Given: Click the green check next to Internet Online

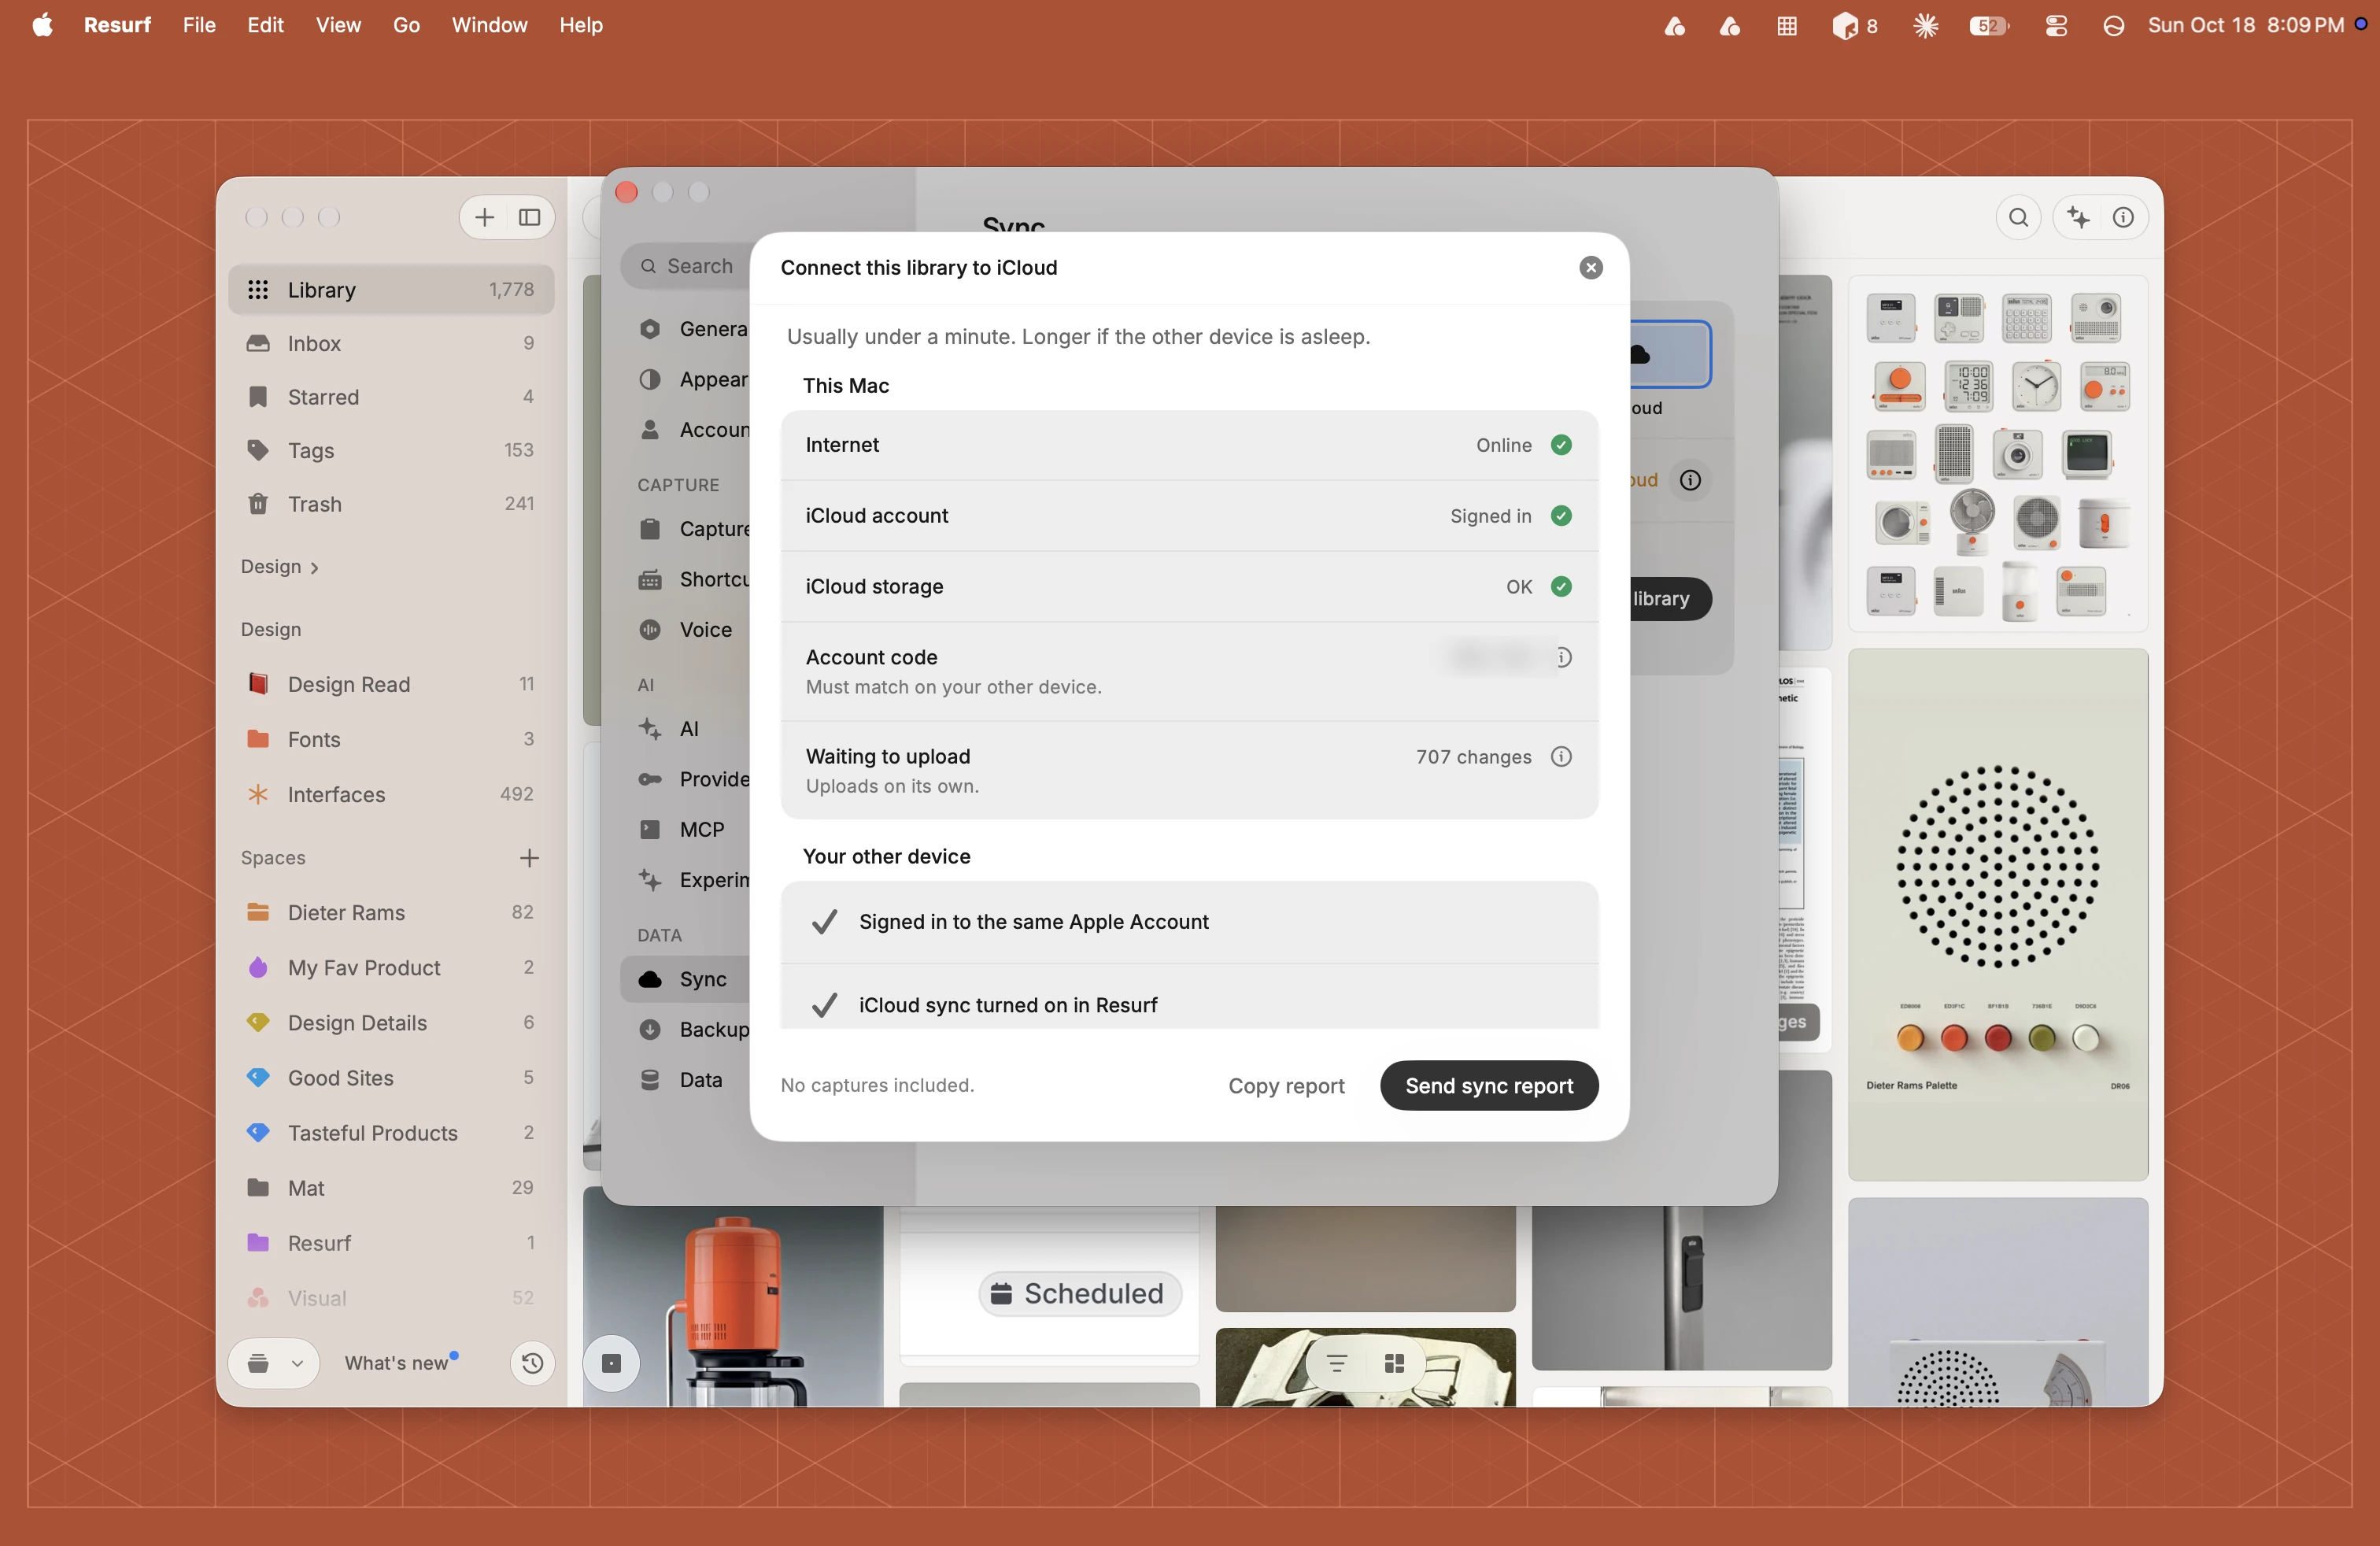Looking at the screenshot, I should pos(1560,445).
